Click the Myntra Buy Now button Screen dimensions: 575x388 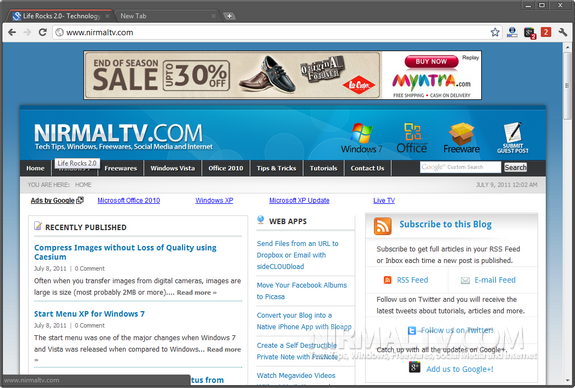click(431, 62)
